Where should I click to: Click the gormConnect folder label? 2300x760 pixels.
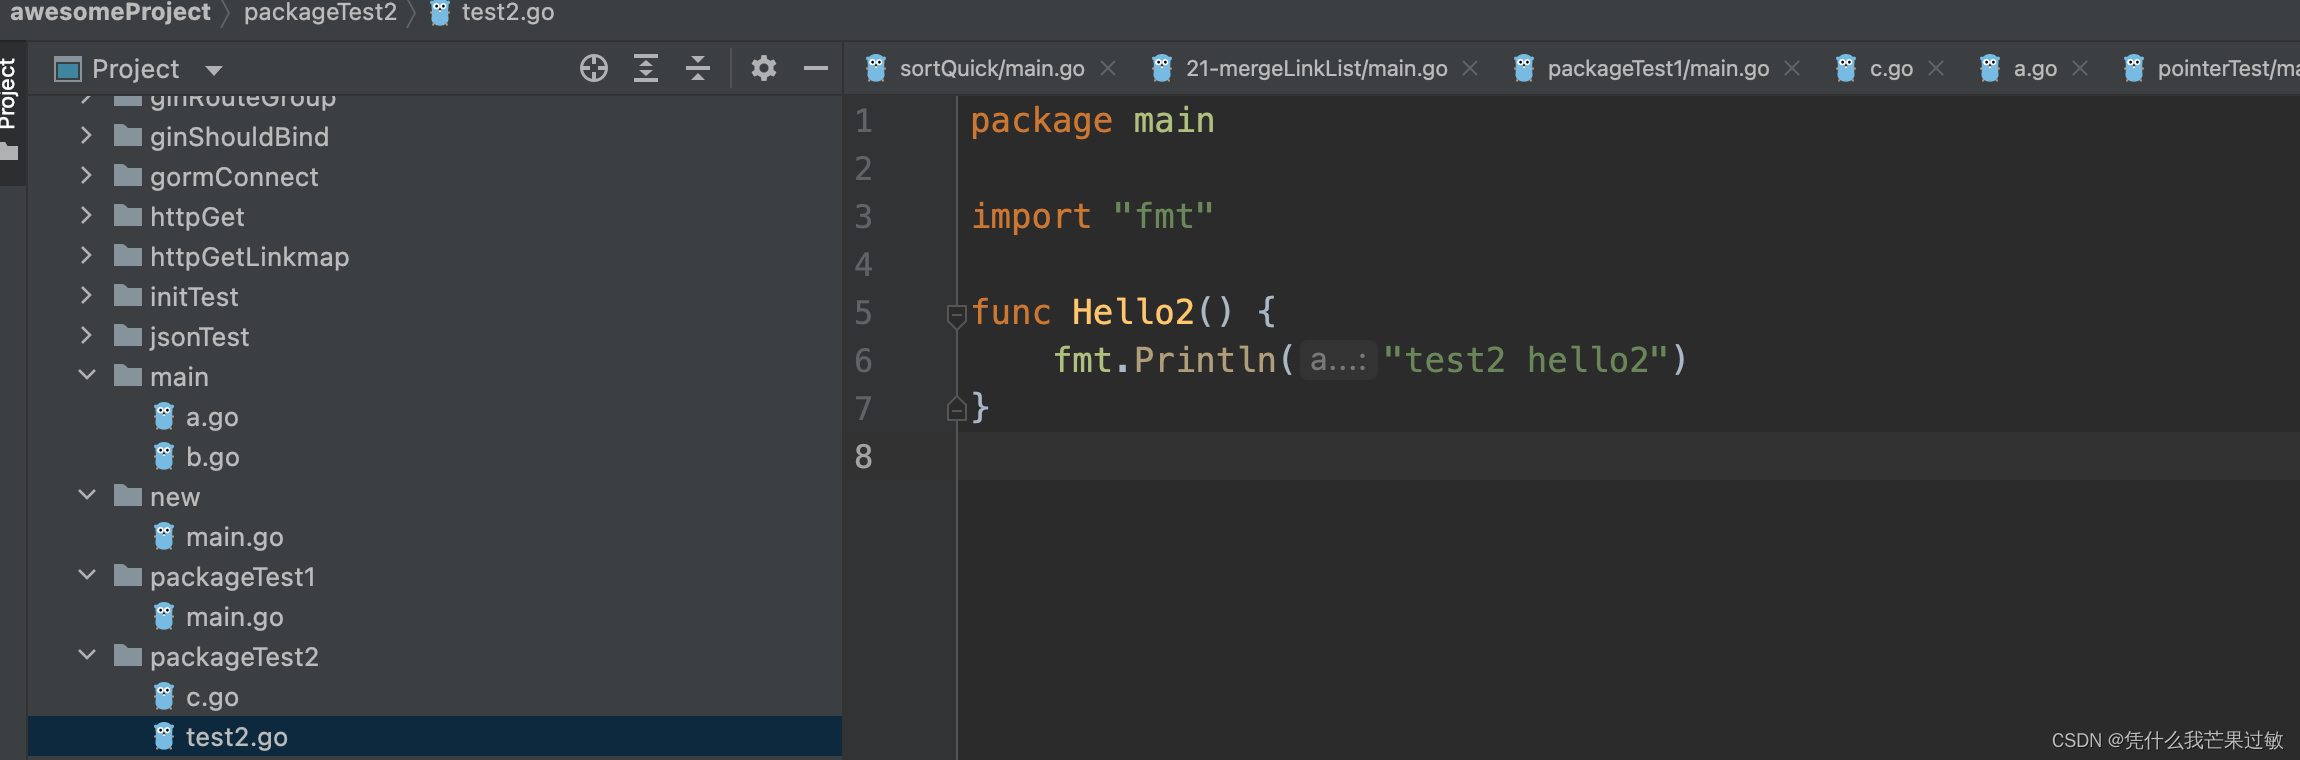(234, 177)
